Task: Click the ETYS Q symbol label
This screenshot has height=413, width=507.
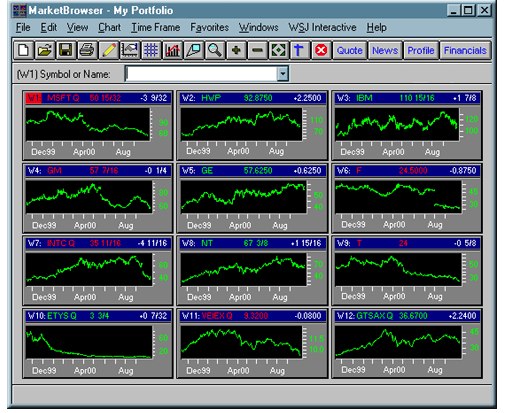Action: pyautogui.click(x=62, y=316)
